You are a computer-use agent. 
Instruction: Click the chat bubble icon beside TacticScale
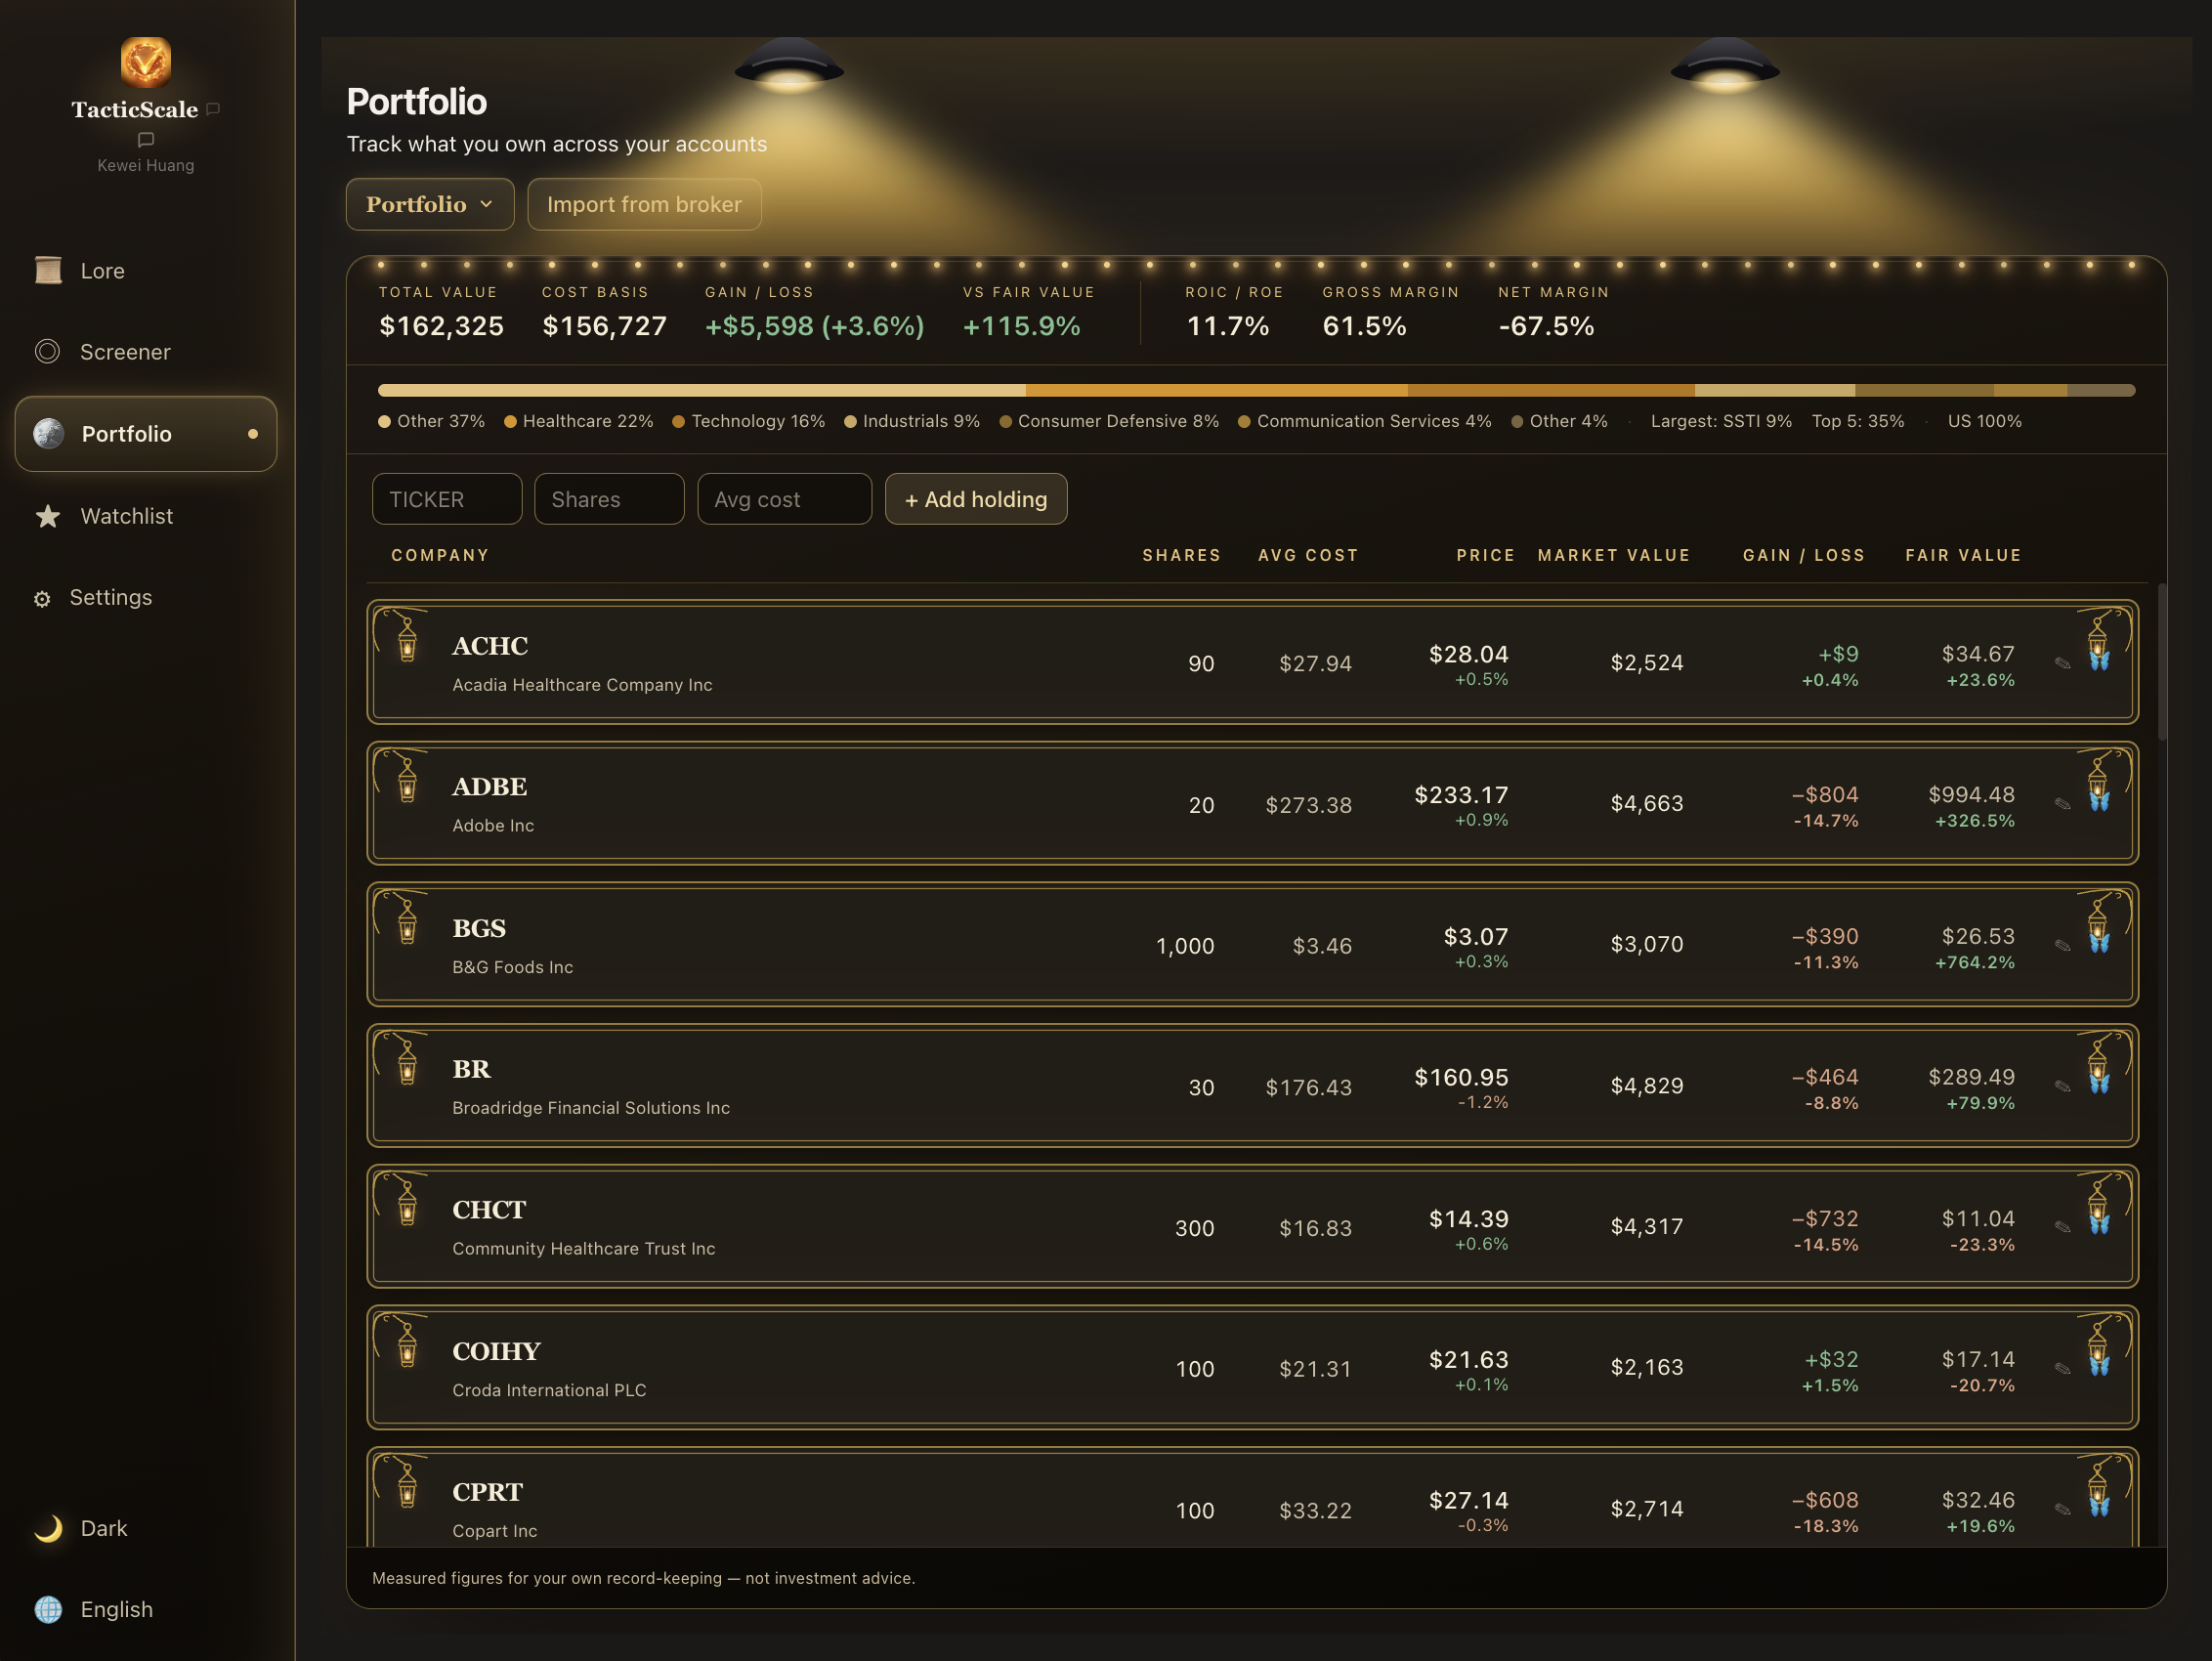pos(213,109)
